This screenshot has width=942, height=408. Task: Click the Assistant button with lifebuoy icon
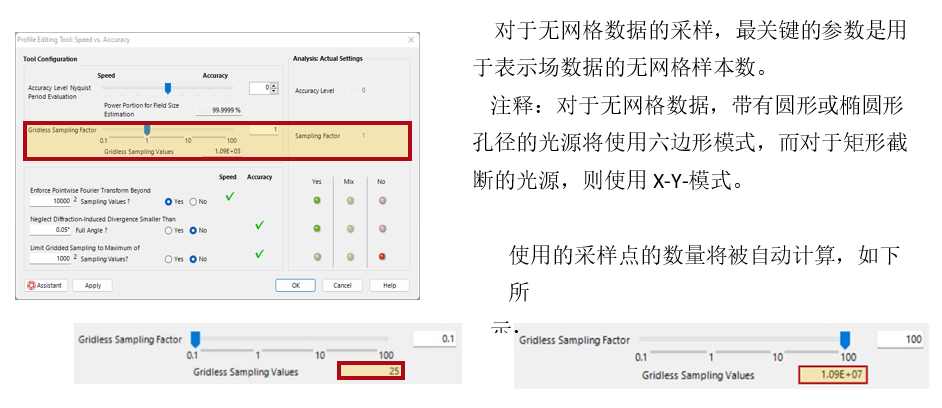click(x=47, y=285)
